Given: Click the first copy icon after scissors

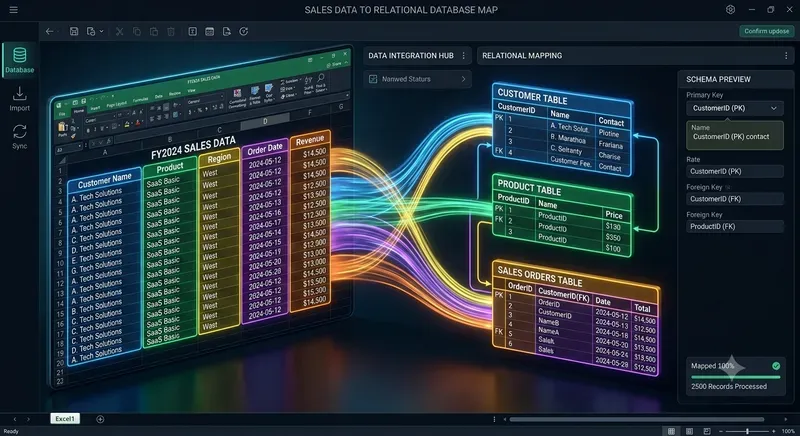Looking at the screenshot, I should [x=137, y=32].
